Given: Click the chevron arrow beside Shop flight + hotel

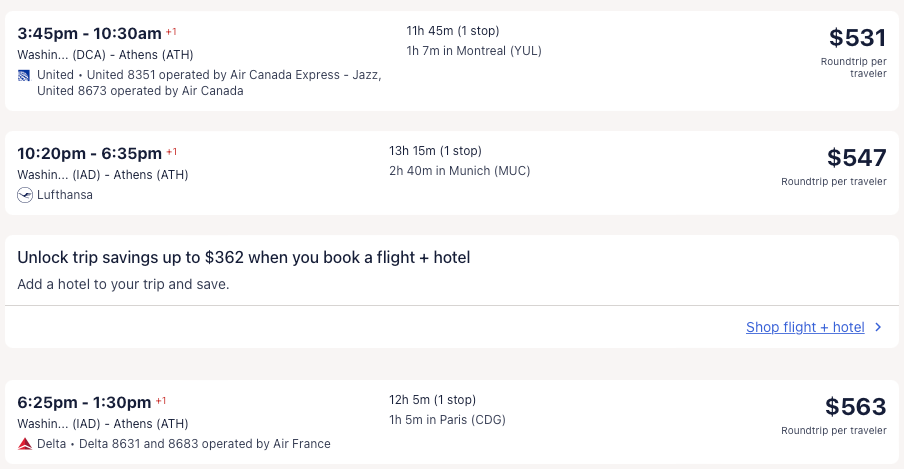Looking at the screenshot, I should pyautogui.click(x=878, y=327).
